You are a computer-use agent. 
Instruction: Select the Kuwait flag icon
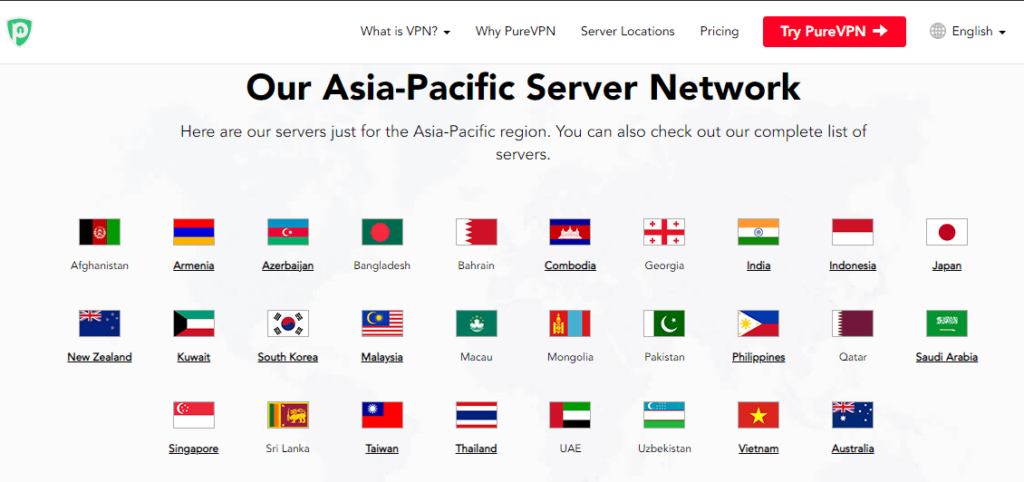[x=194, y=323]
